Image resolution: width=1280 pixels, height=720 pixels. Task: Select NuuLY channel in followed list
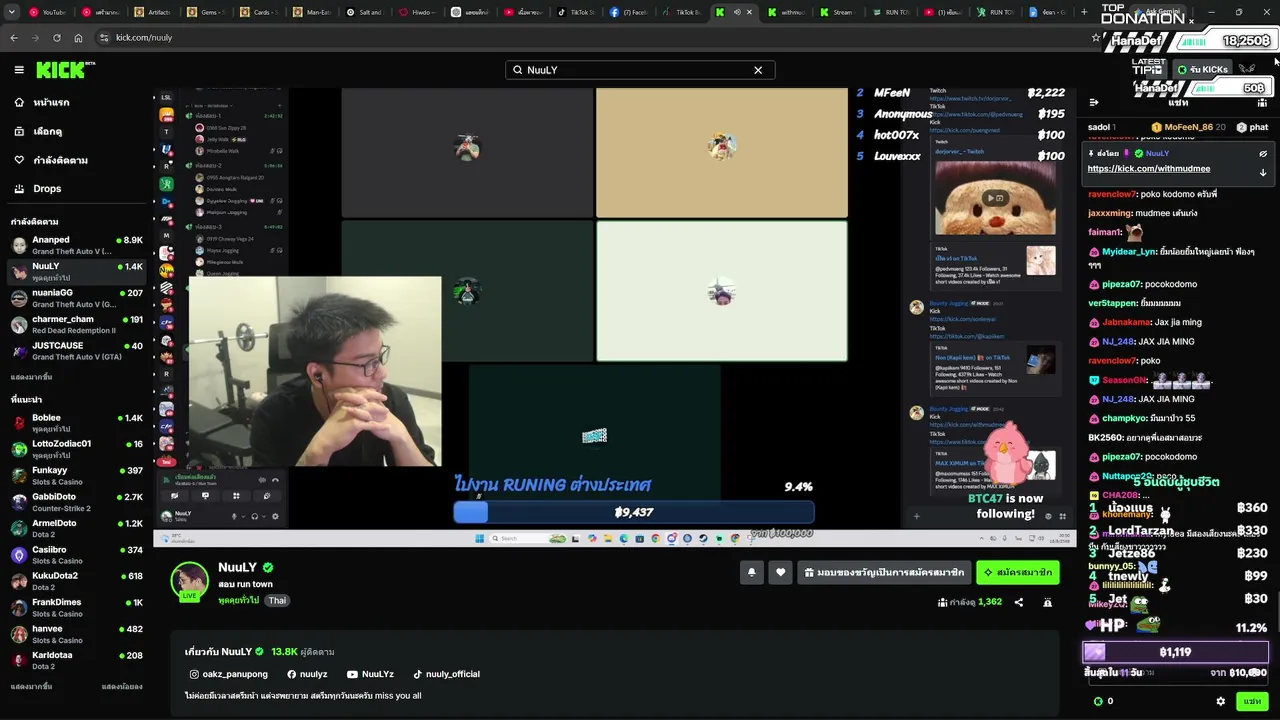77,271
